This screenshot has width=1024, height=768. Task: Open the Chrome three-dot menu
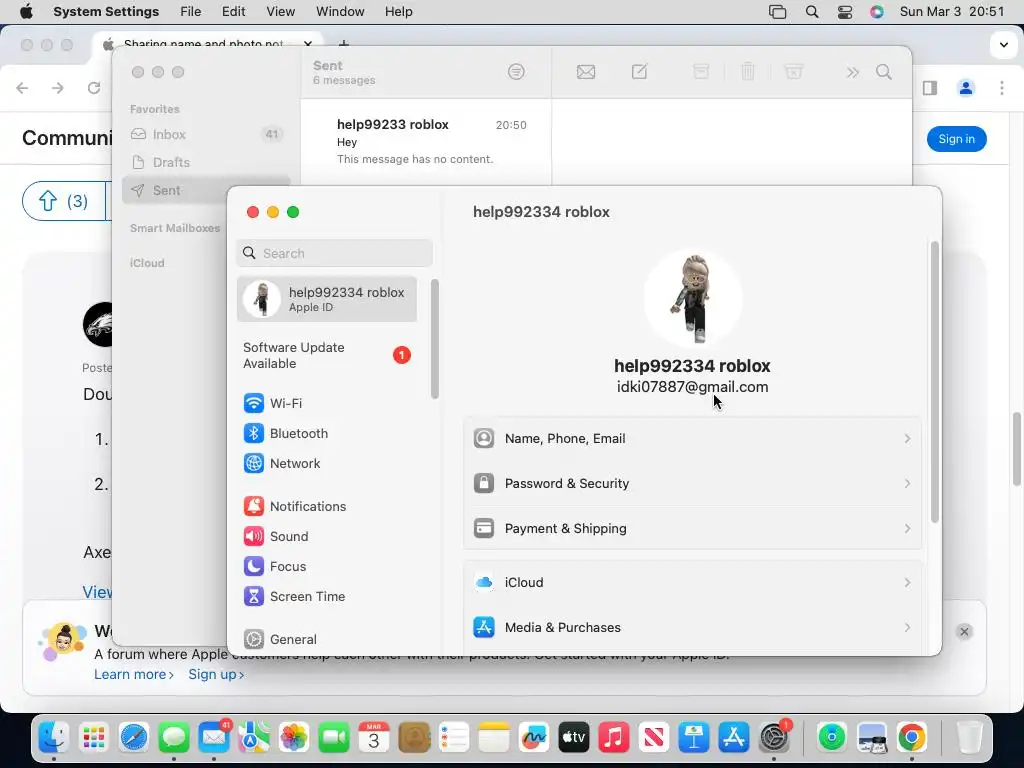coord(1002,88)
